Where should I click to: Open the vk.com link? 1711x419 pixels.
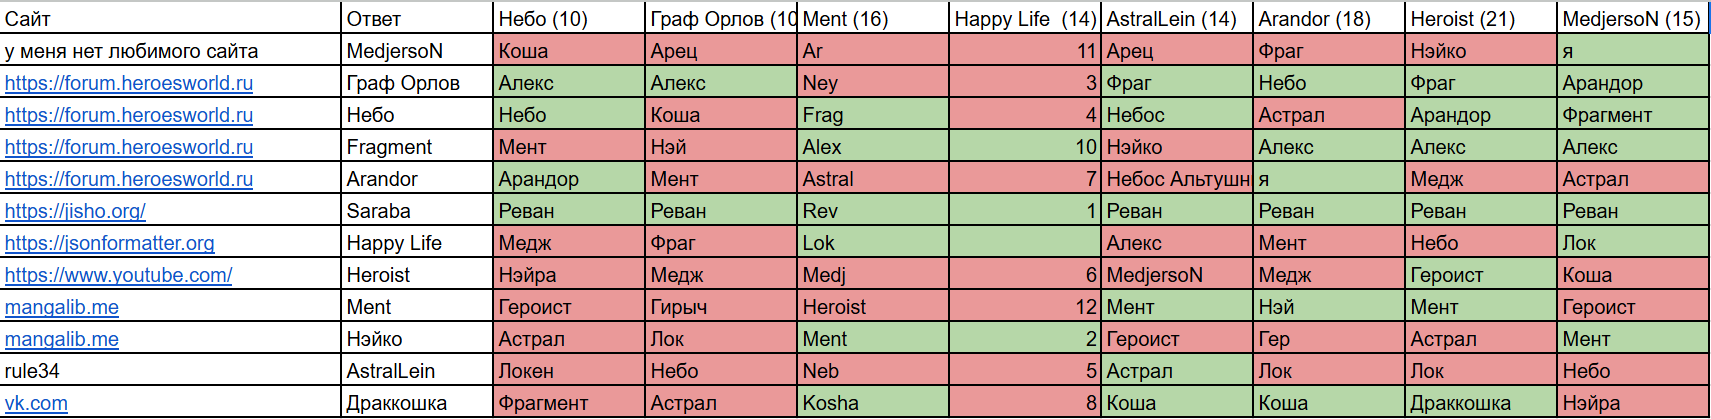pyautogui.click(x=36, y=403)
